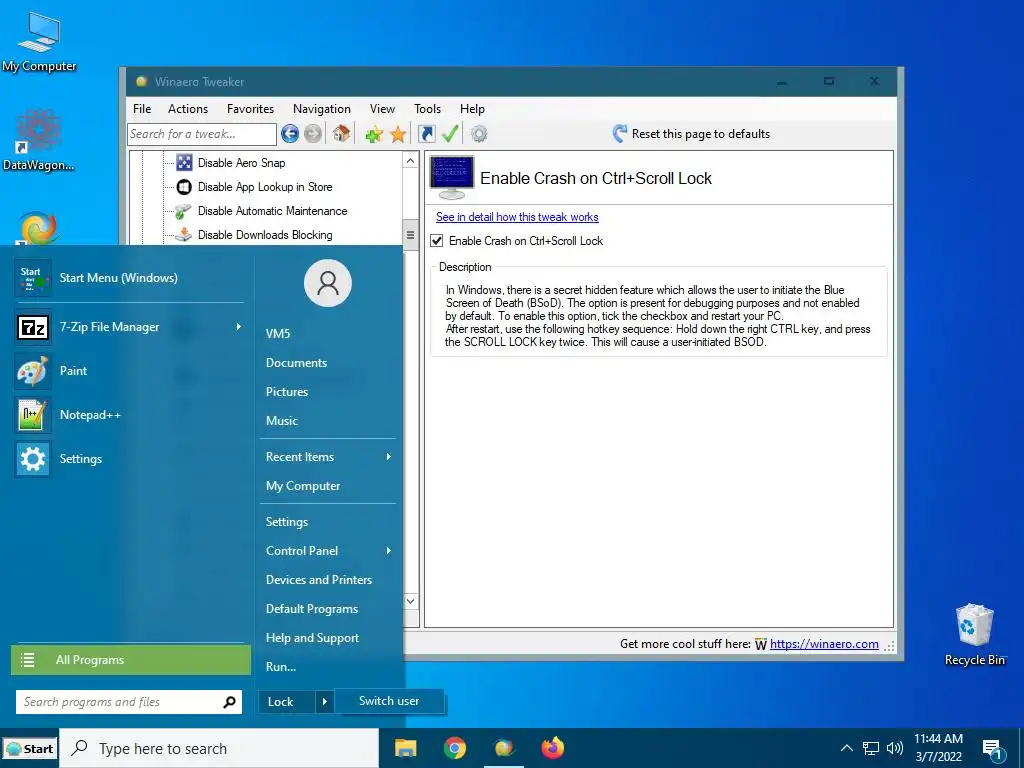The width and height of the screenshot is (1024, 768).
Task: Click the shortcut export icon in toolbar
Action: pyautogui.click(x=426, y=134)
